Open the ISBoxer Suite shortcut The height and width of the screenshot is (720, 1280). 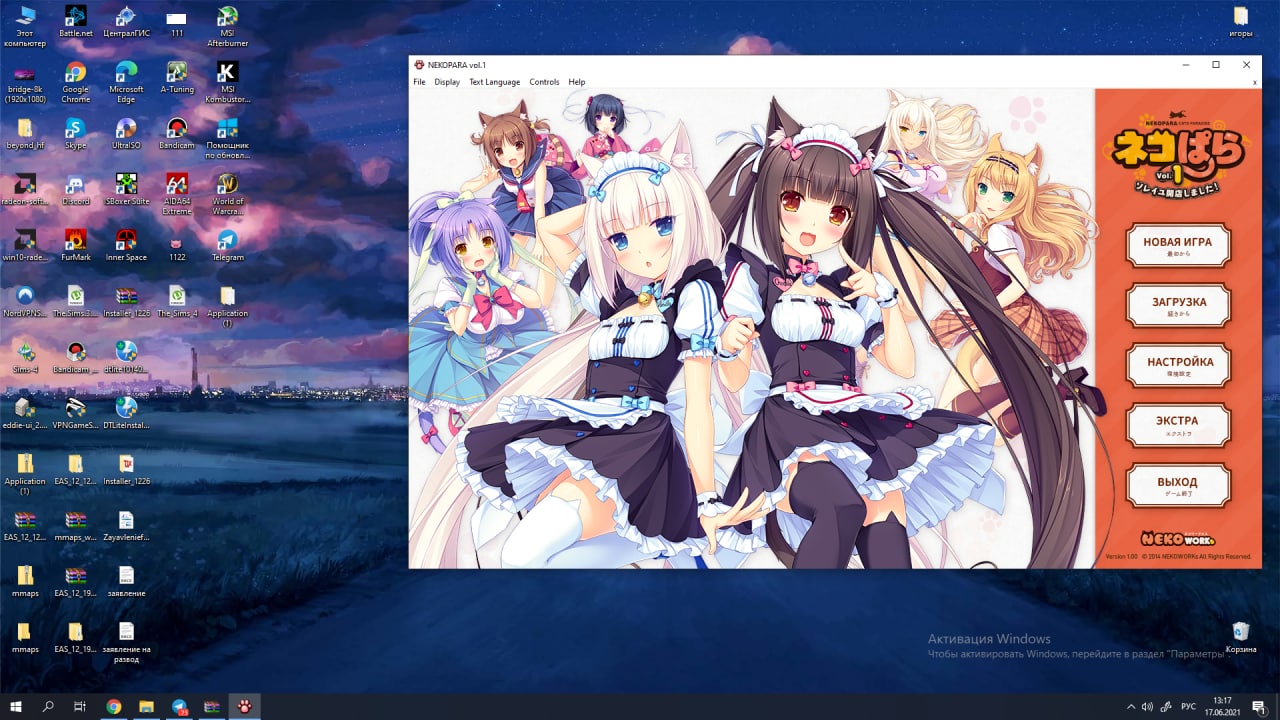(126, 190)
